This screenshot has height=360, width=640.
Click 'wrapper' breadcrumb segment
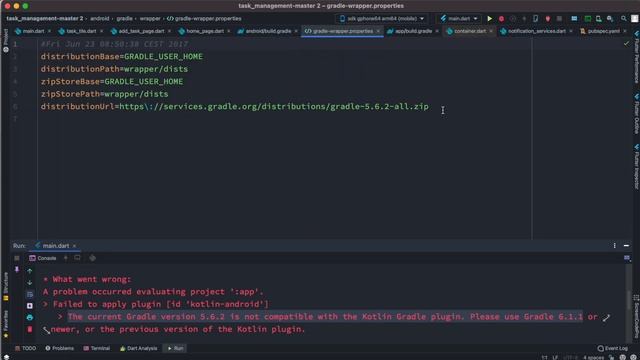click(150, 18)
